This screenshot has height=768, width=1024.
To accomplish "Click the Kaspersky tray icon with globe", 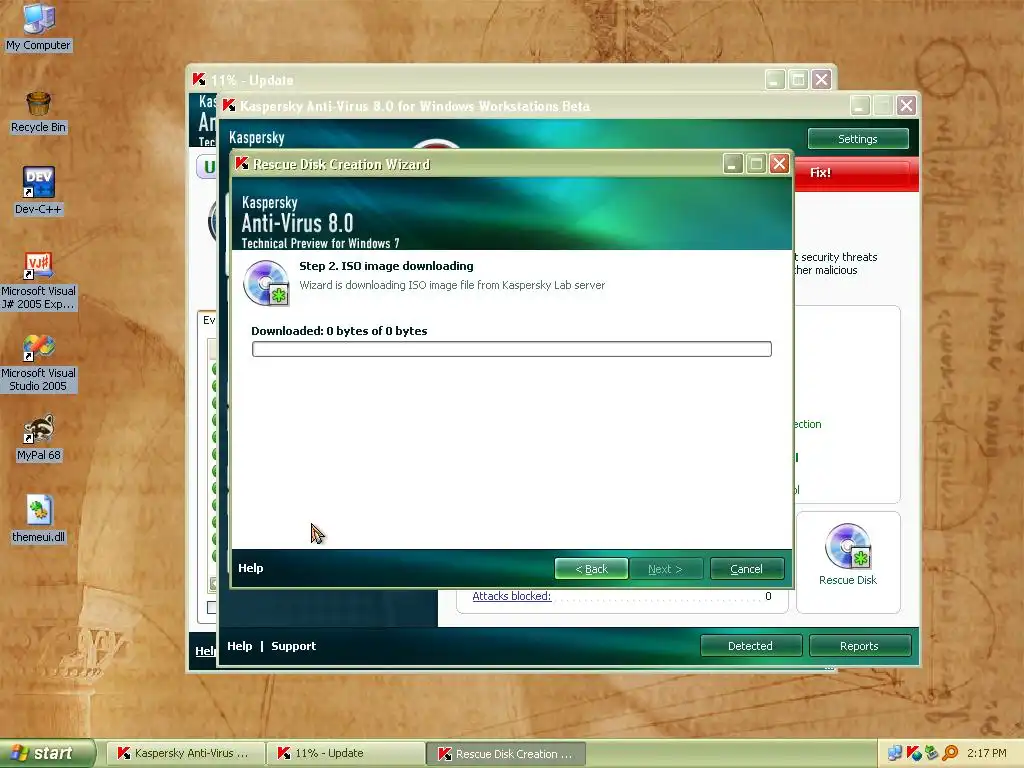I will tap(914, 753).
